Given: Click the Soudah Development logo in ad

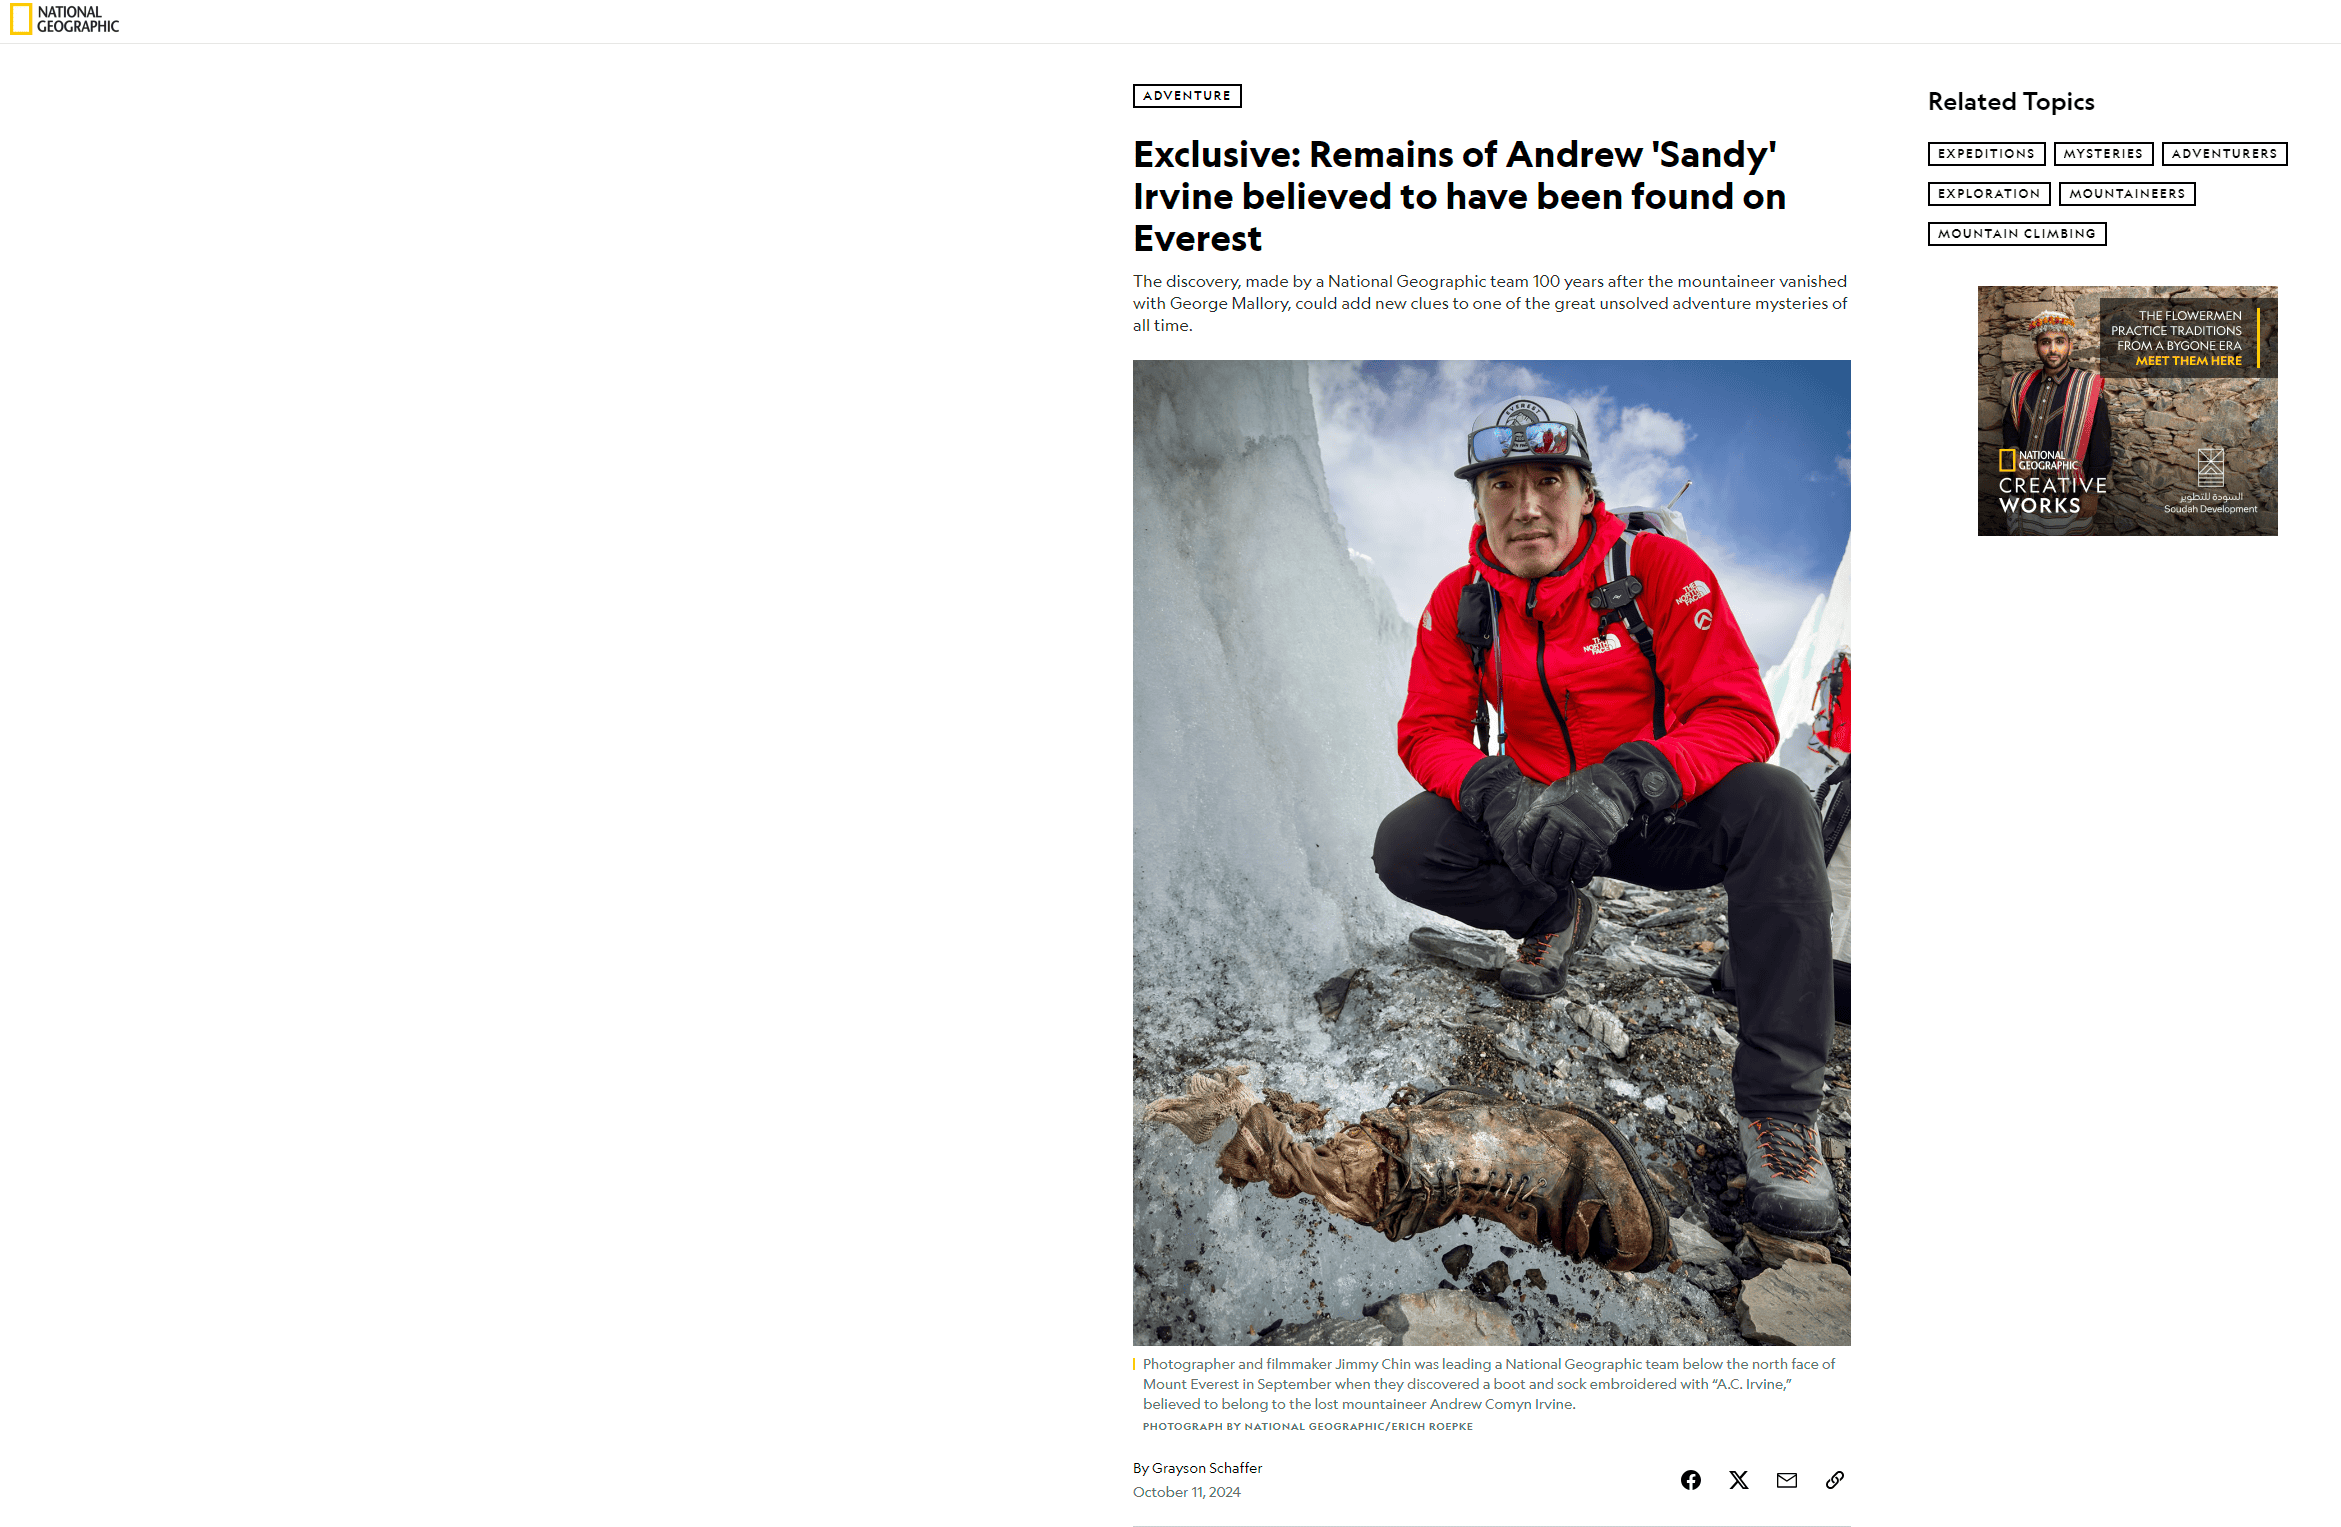Looking at the screenshot, I should click(2210, 482).
